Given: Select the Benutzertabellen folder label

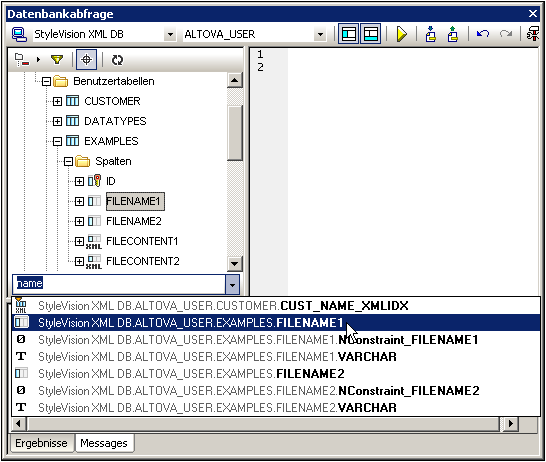Looking at the screenshot, I should coord(114,81).
